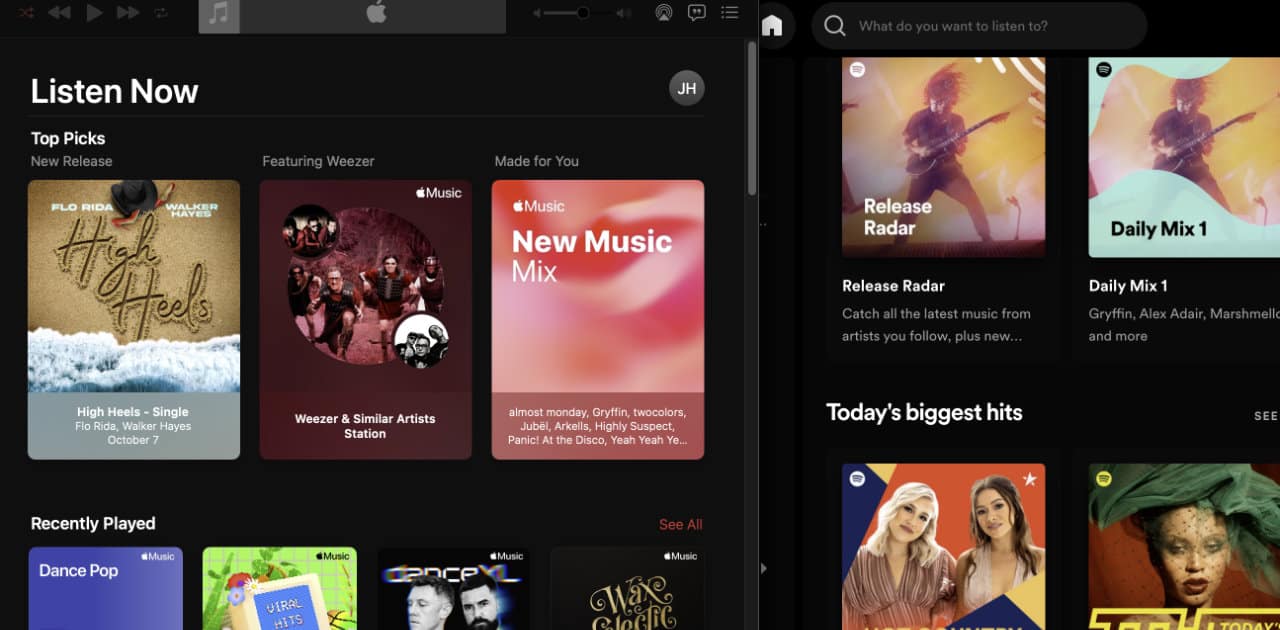Start playback with Apple Music play button
This screenshot has width=1280, height=630.
94,13
